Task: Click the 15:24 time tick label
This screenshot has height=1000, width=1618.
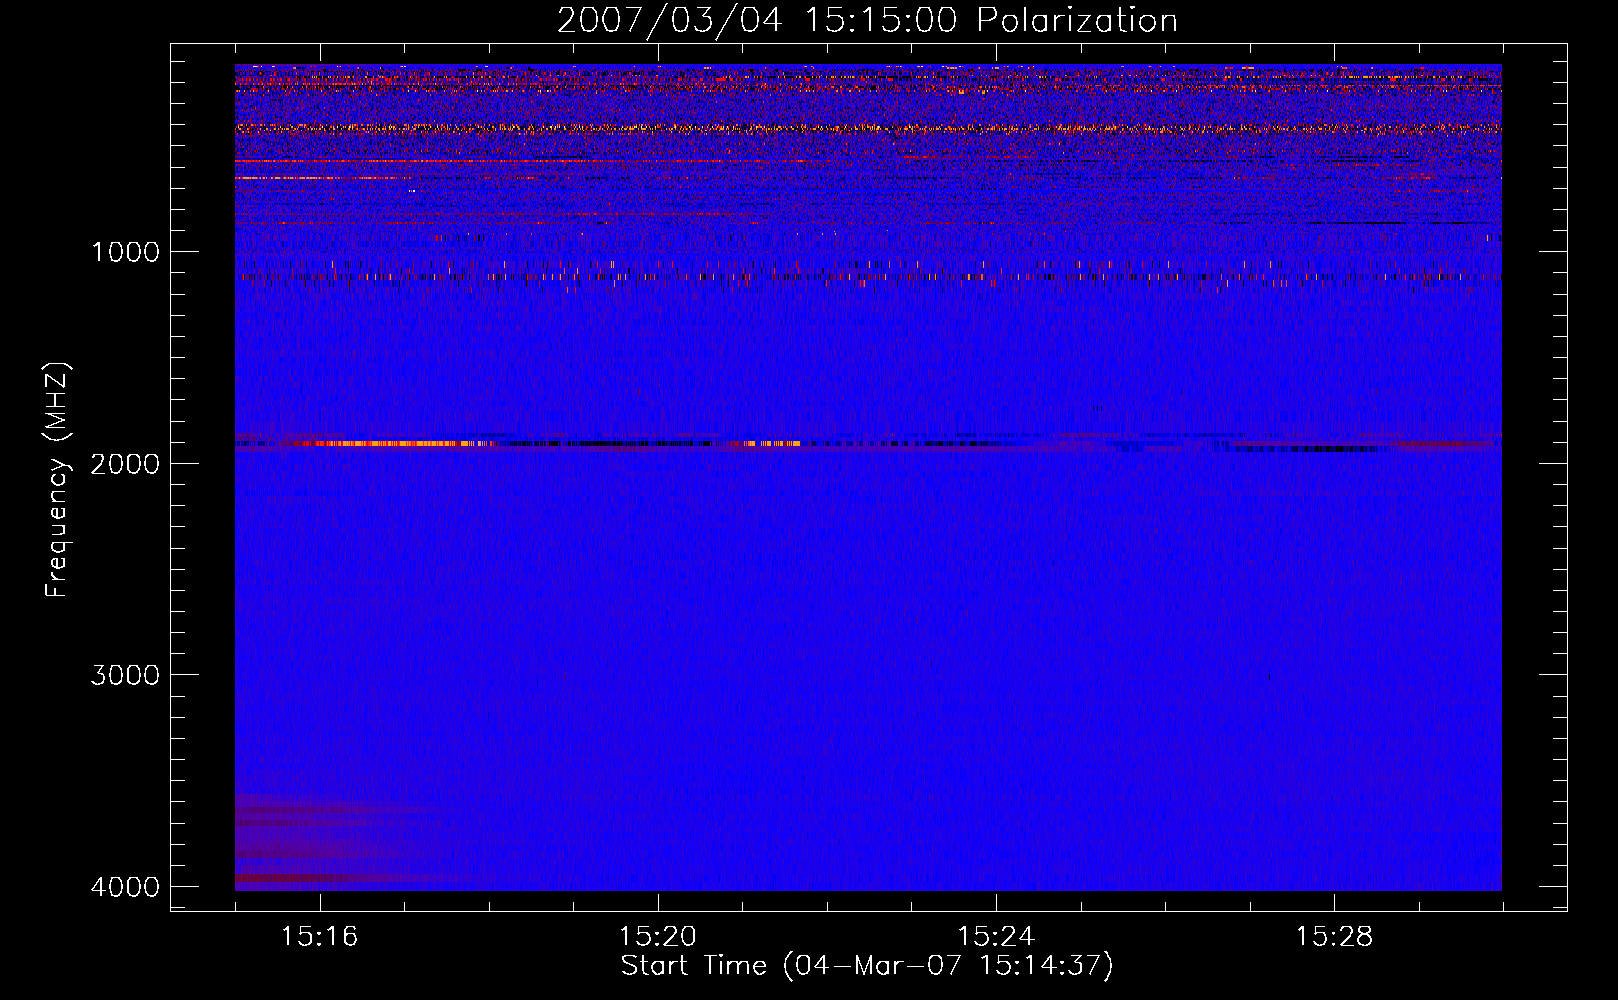Action: point(995,937)
